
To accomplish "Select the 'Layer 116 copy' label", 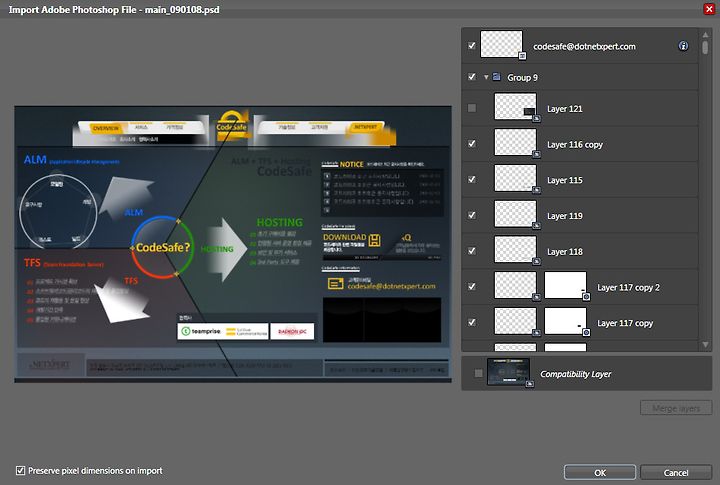I will pos(574,145).
